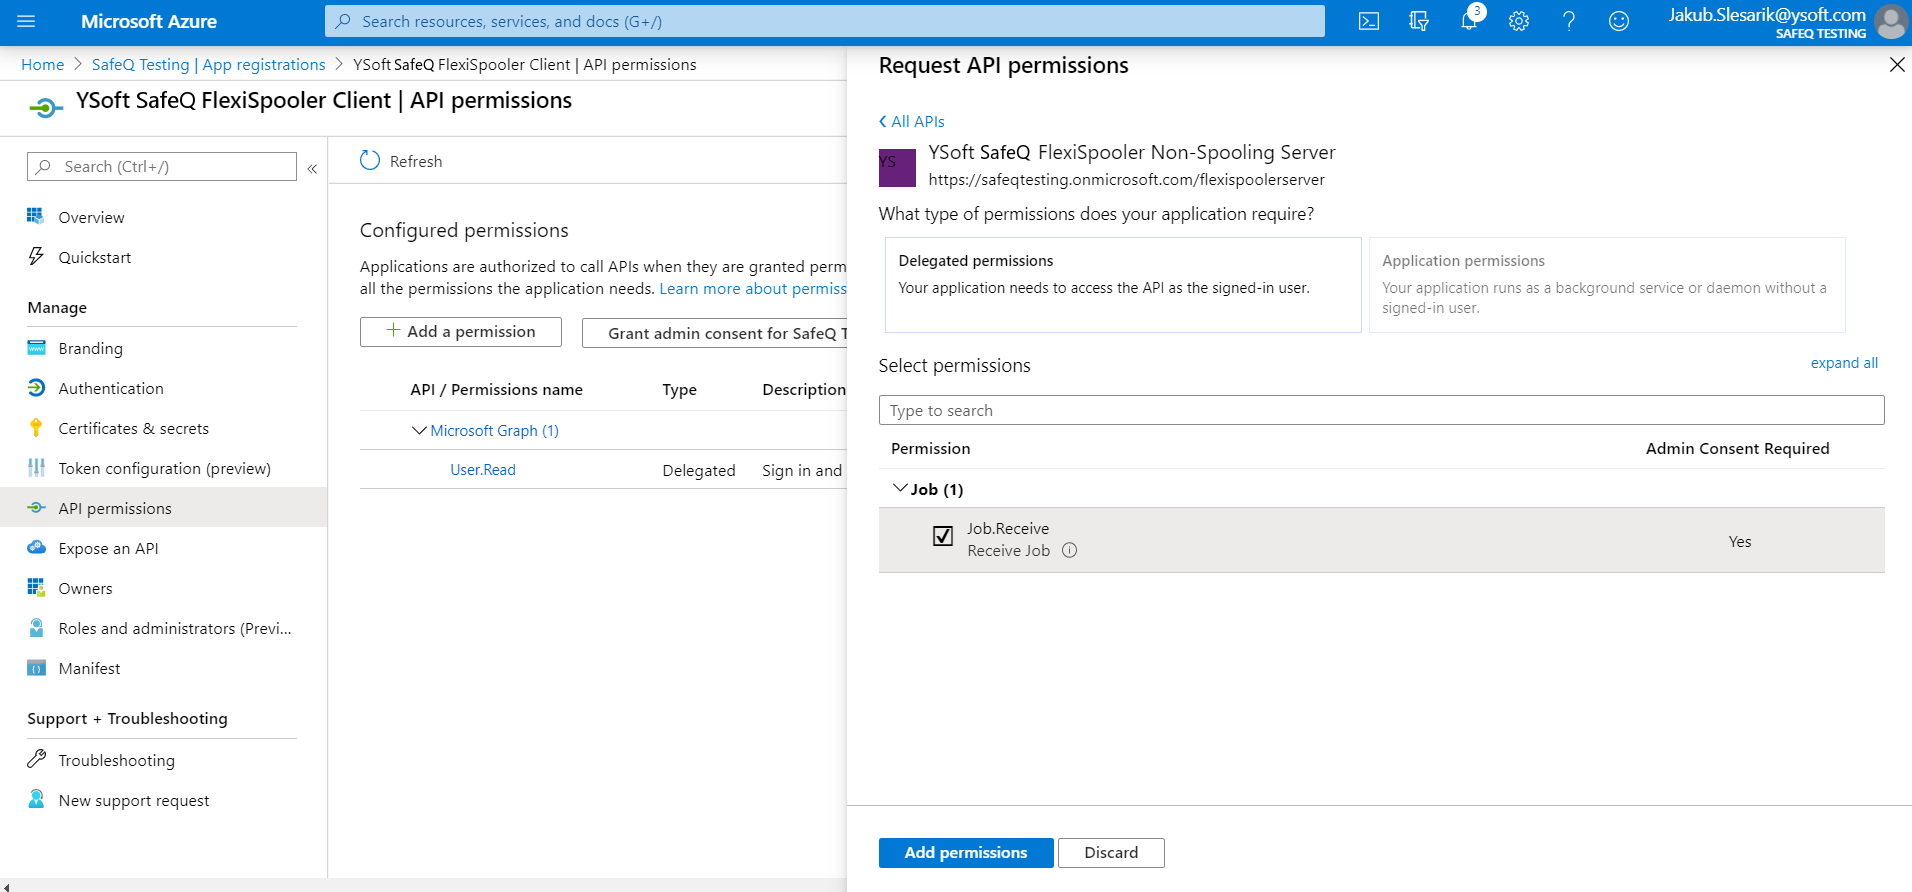Viewport: 1912px width, 892px height.
Task: Select the Delegated permissions option
Action: click(1122, 284)
